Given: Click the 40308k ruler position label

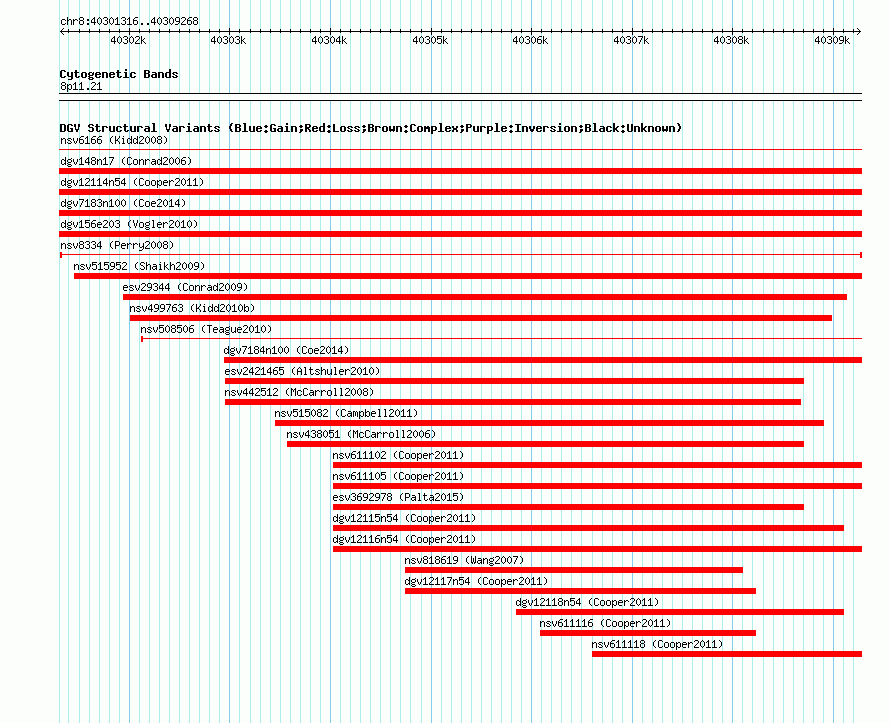Looking at the screenshot, I should [731, 40].
